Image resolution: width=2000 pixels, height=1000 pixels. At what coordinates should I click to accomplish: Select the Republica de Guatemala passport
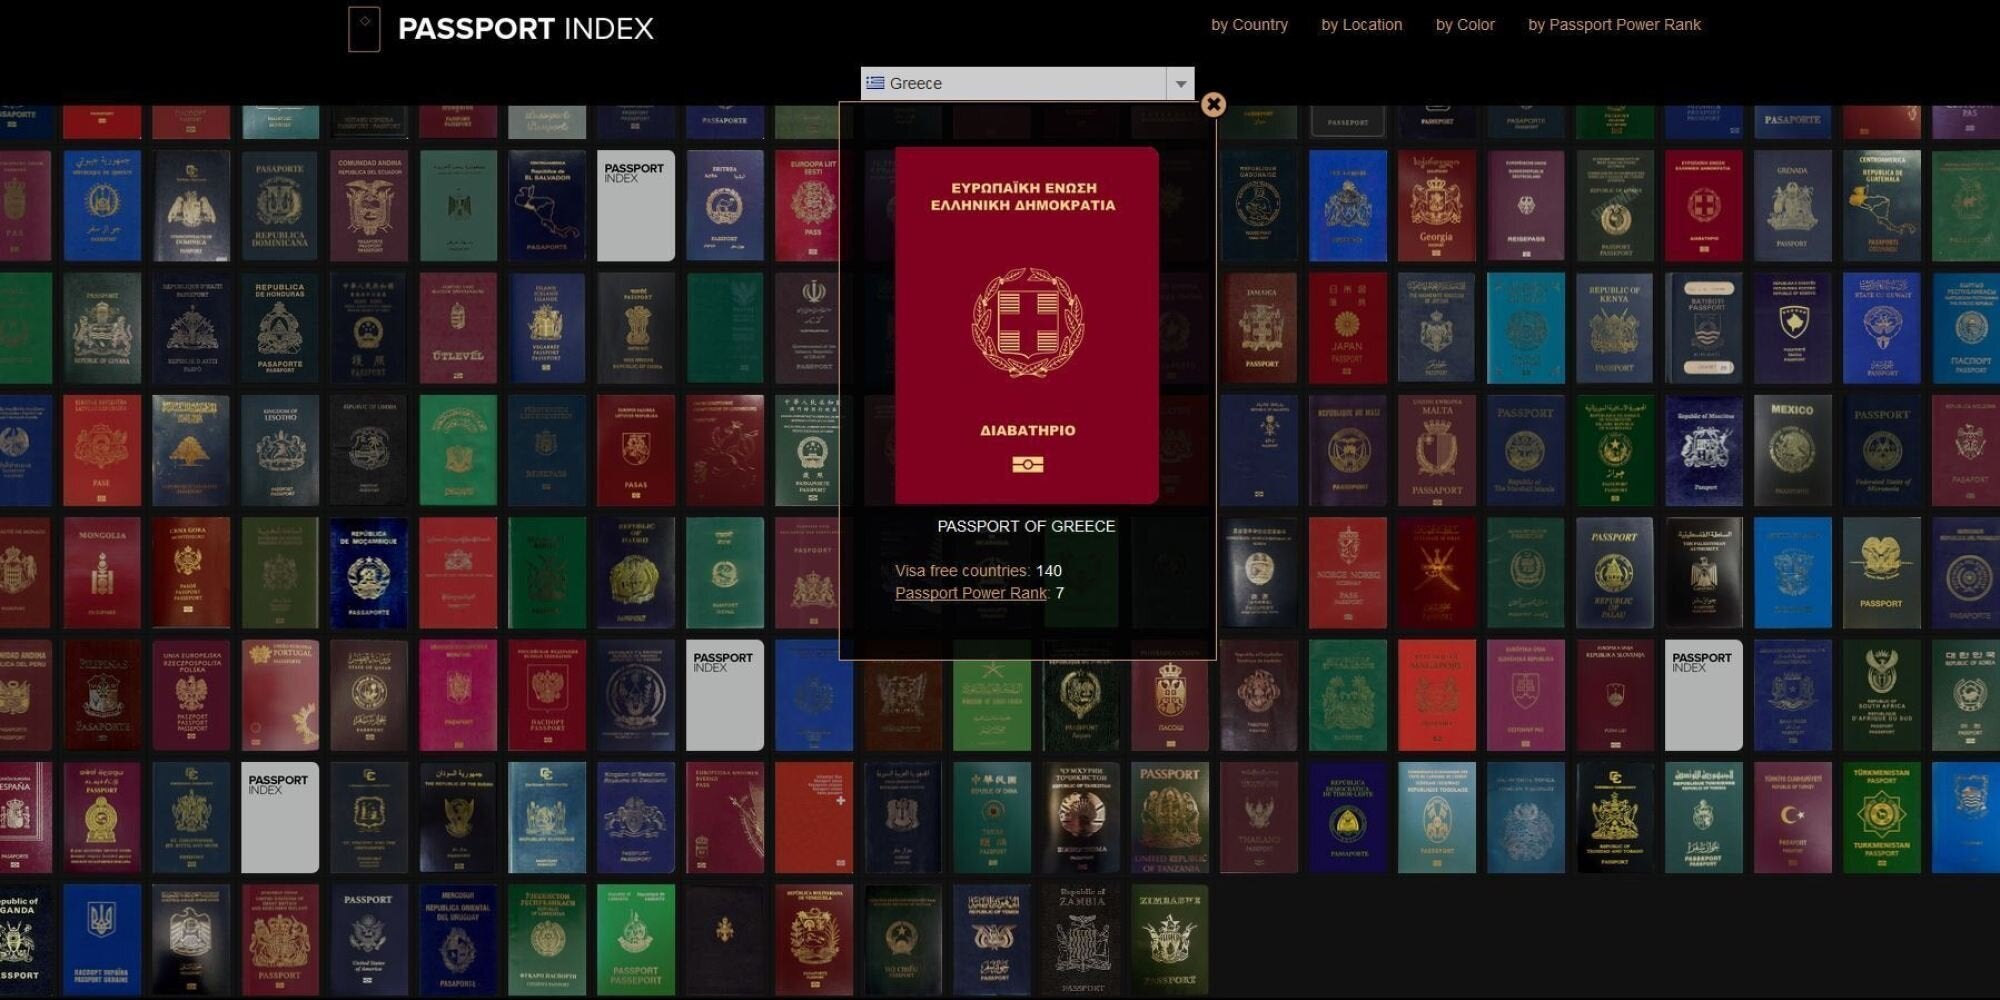[1881, 206]
